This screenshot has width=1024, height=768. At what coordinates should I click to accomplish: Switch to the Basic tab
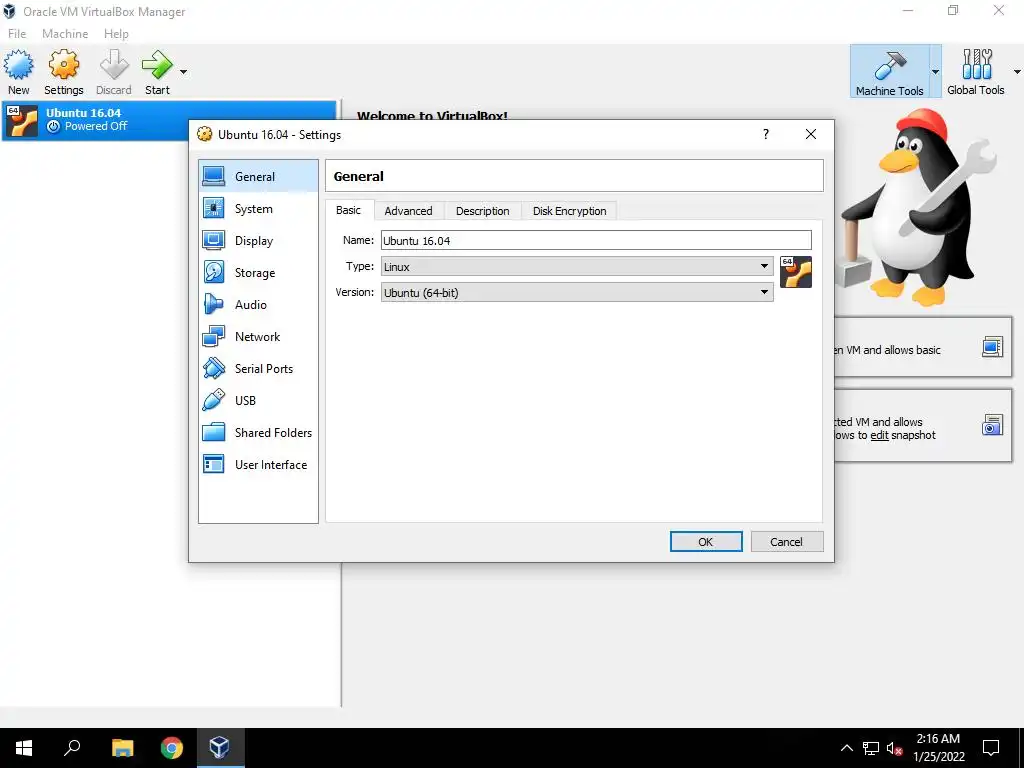349,210
